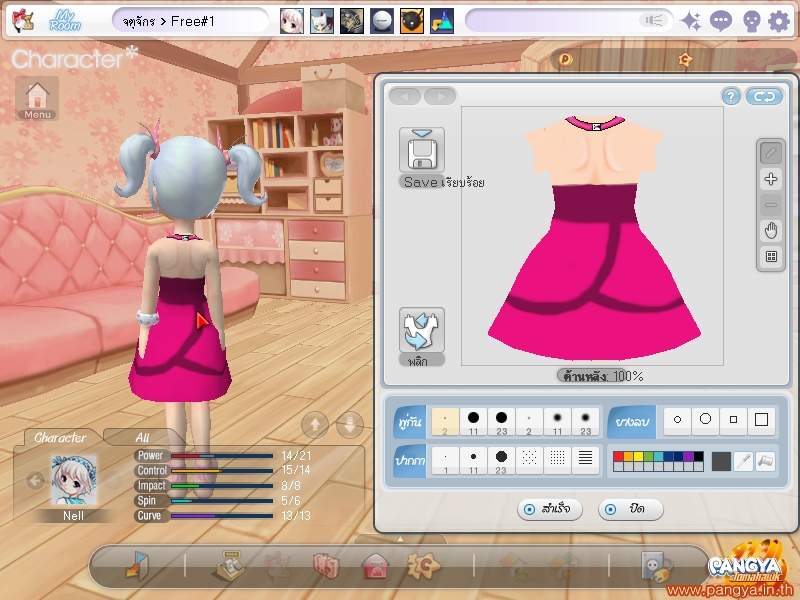Pick the yellow color swatch
Screen dimensions: 800x600
click(638, 456)
